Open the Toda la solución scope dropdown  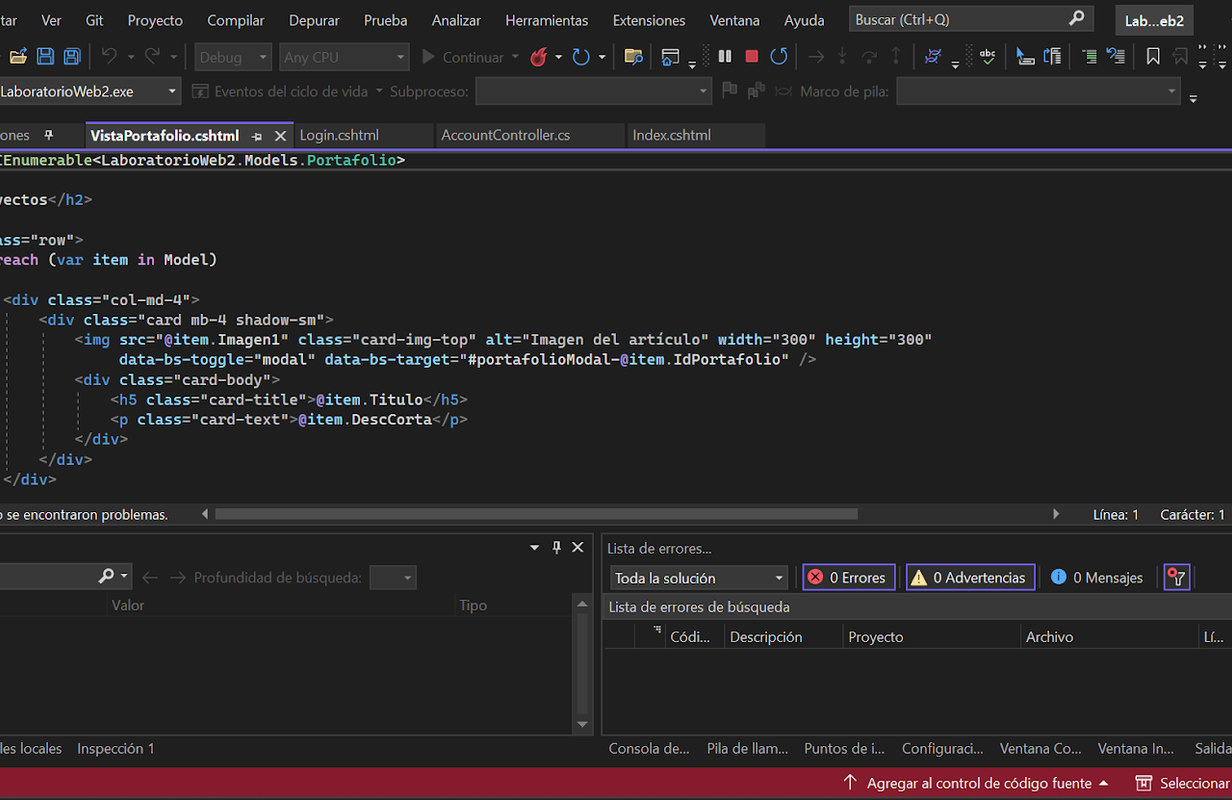[699, 577]
